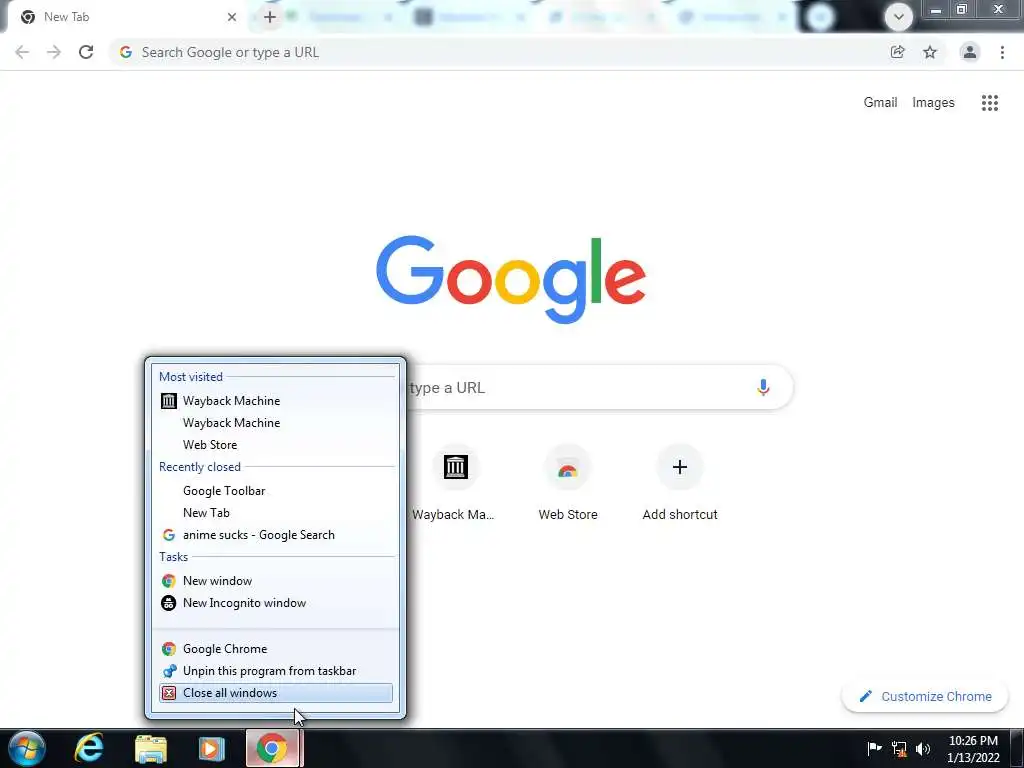Bookmark this tab with the star icon
The height and width of the screenshot is (768, 1024).
[930, 52]
